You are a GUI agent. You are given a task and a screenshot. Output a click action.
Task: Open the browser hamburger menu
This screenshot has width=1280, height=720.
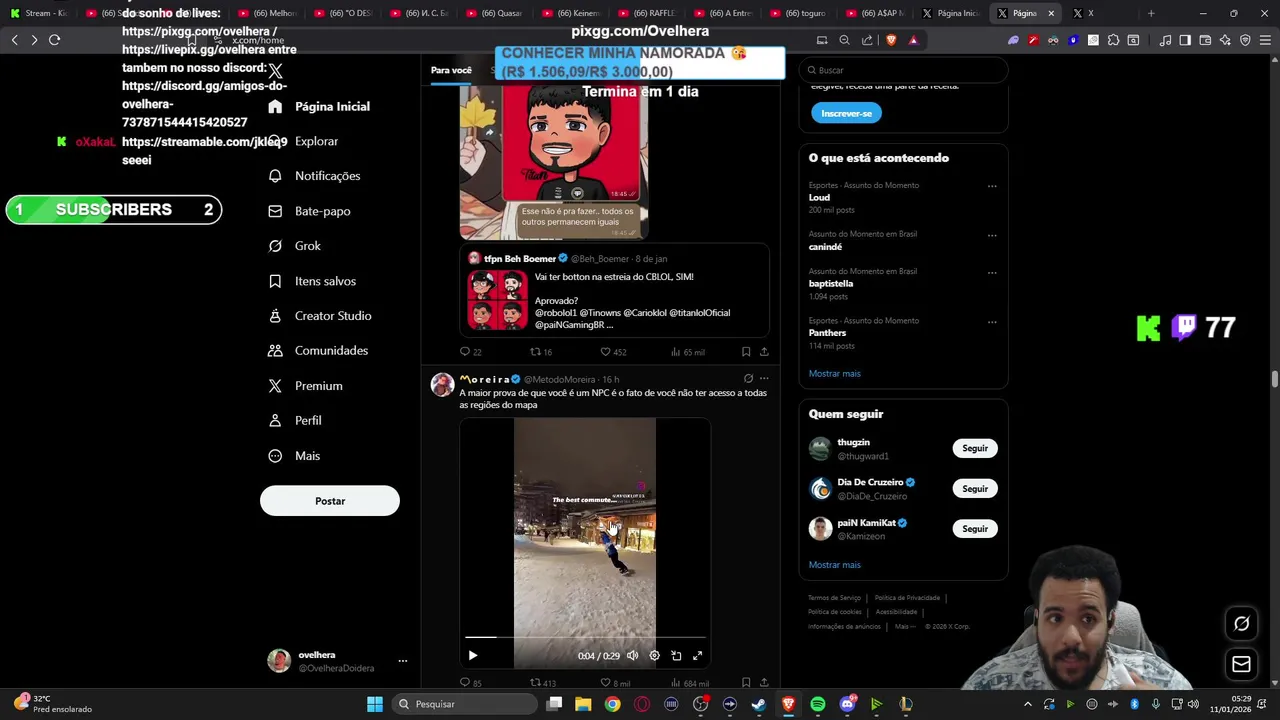(1264, 40)
